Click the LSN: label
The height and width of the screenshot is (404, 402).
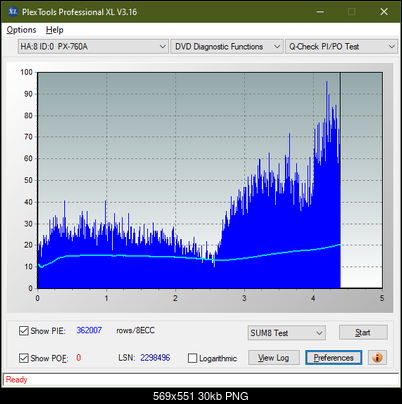coord(127,358)
